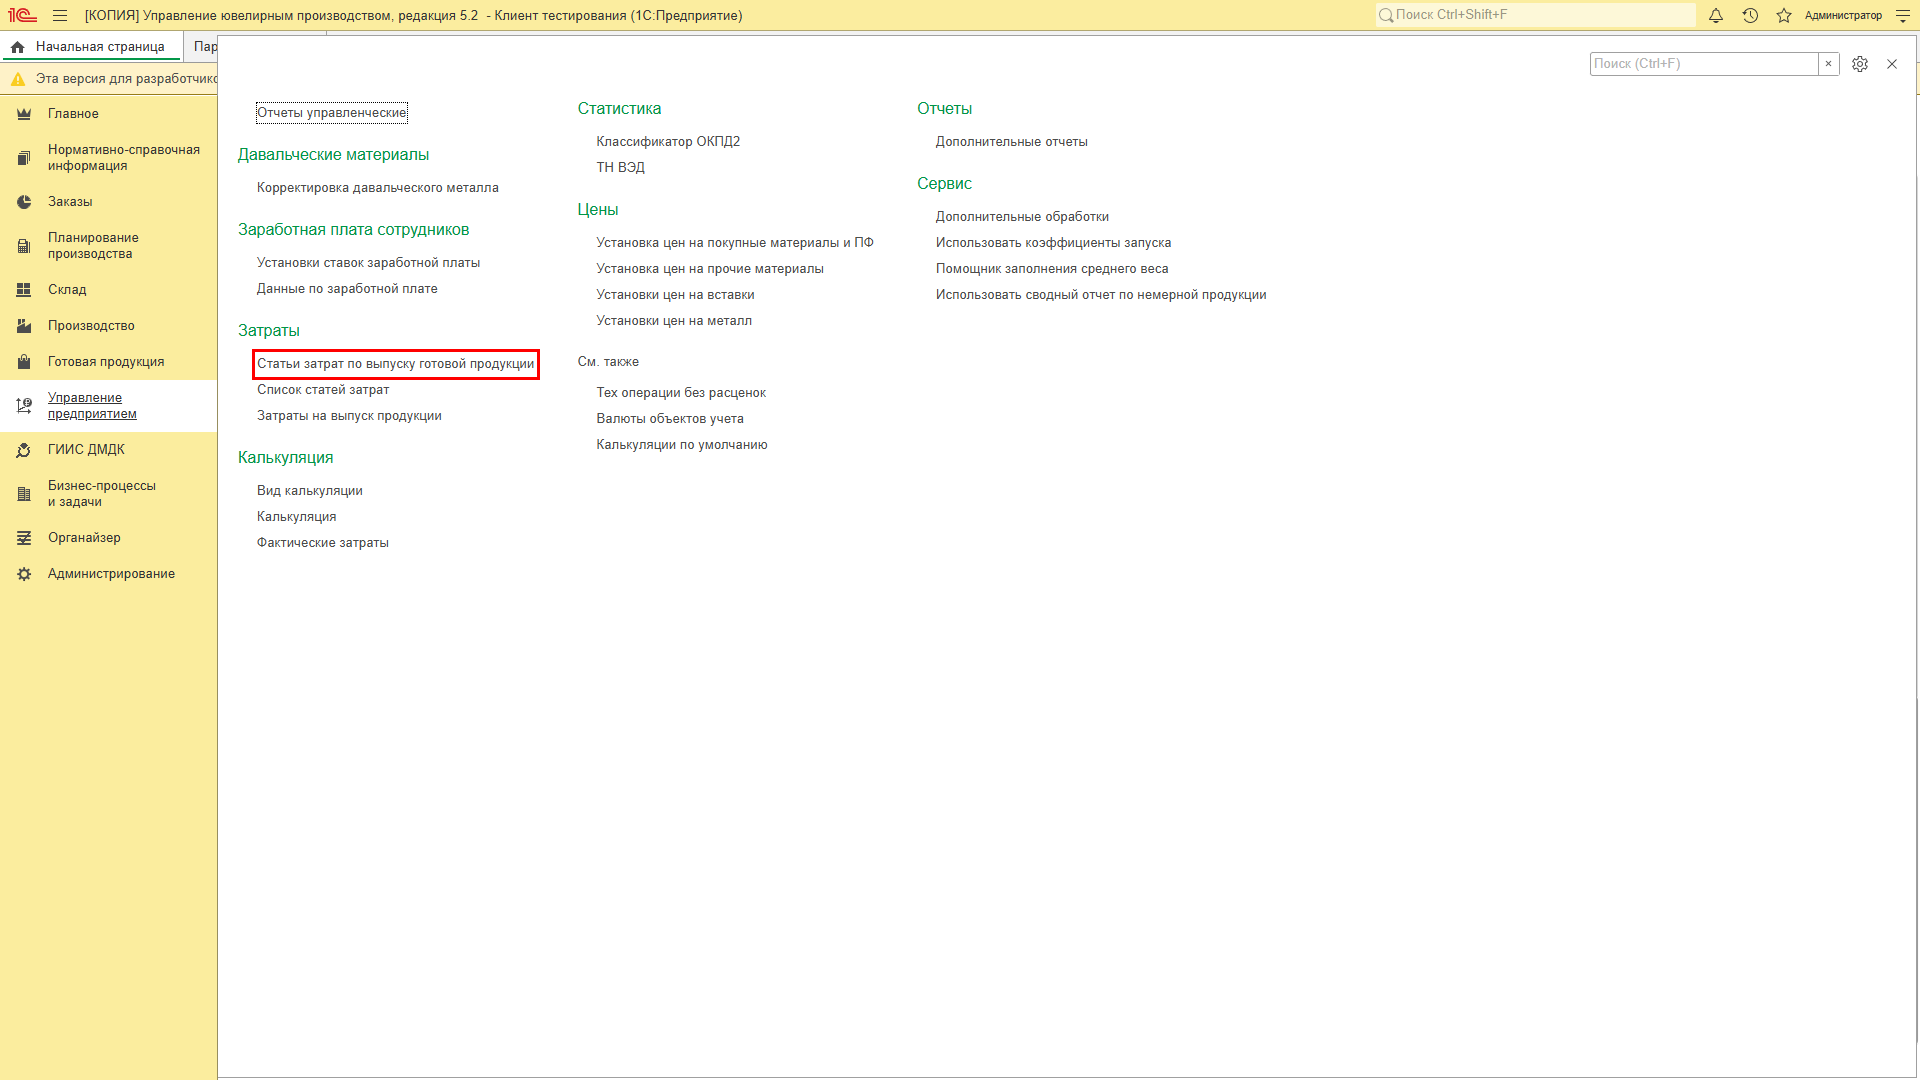Open settings gear of the section menu

(x=1860, y=64)
